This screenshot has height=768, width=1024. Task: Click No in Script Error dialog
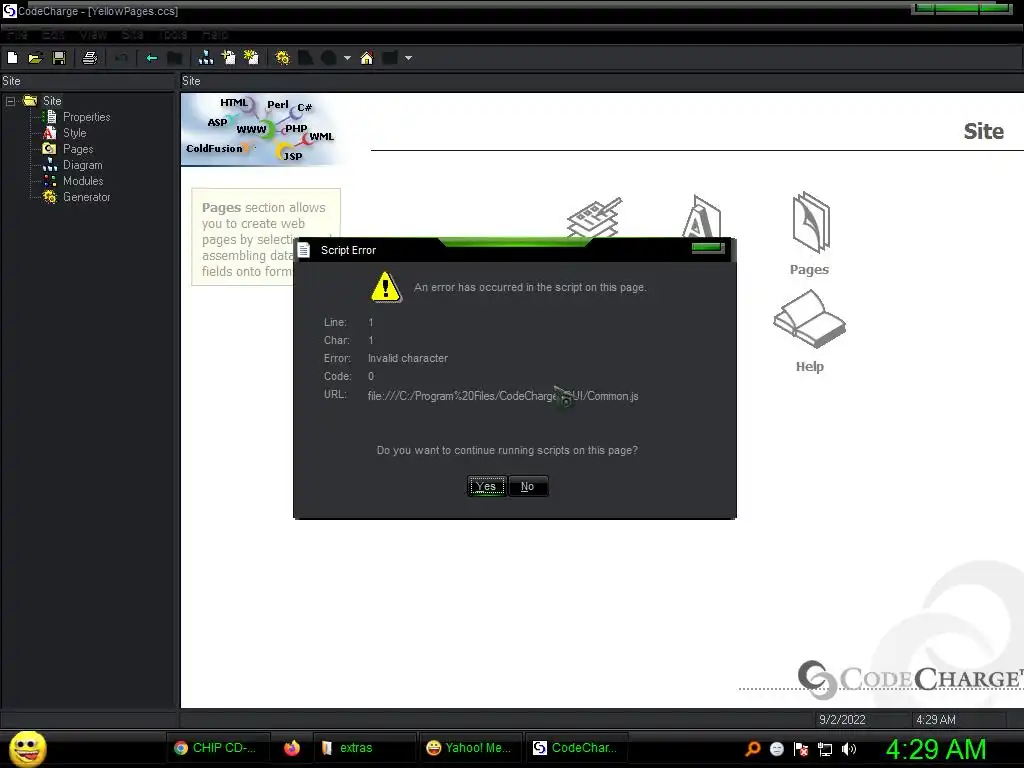pos(528,487)
